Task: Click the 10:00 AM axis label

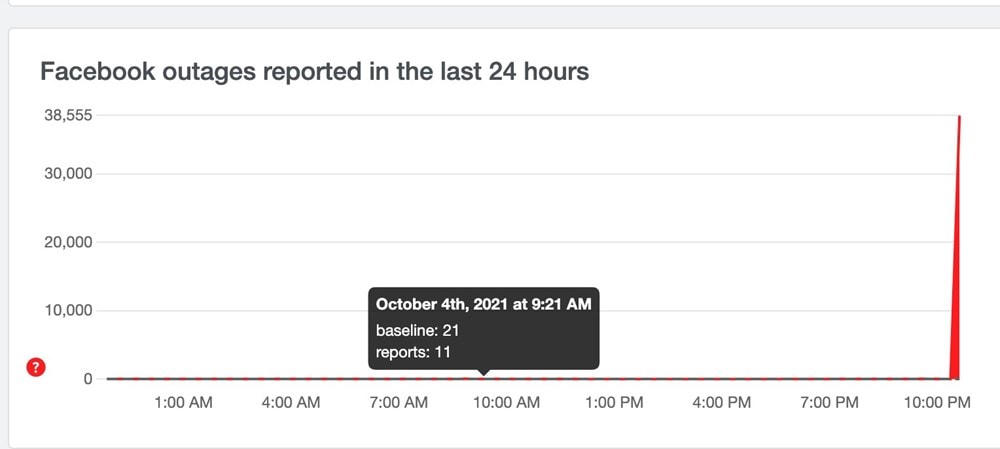Action: pos(505,403)
